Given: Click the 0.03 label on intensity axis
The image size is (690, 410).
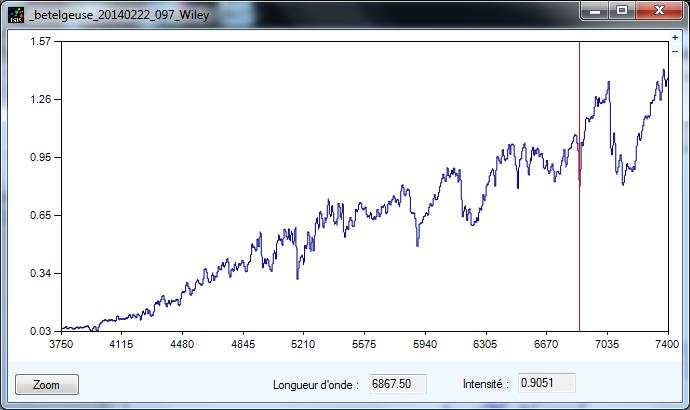Looking at the screenshot, I should coord(40,330).
